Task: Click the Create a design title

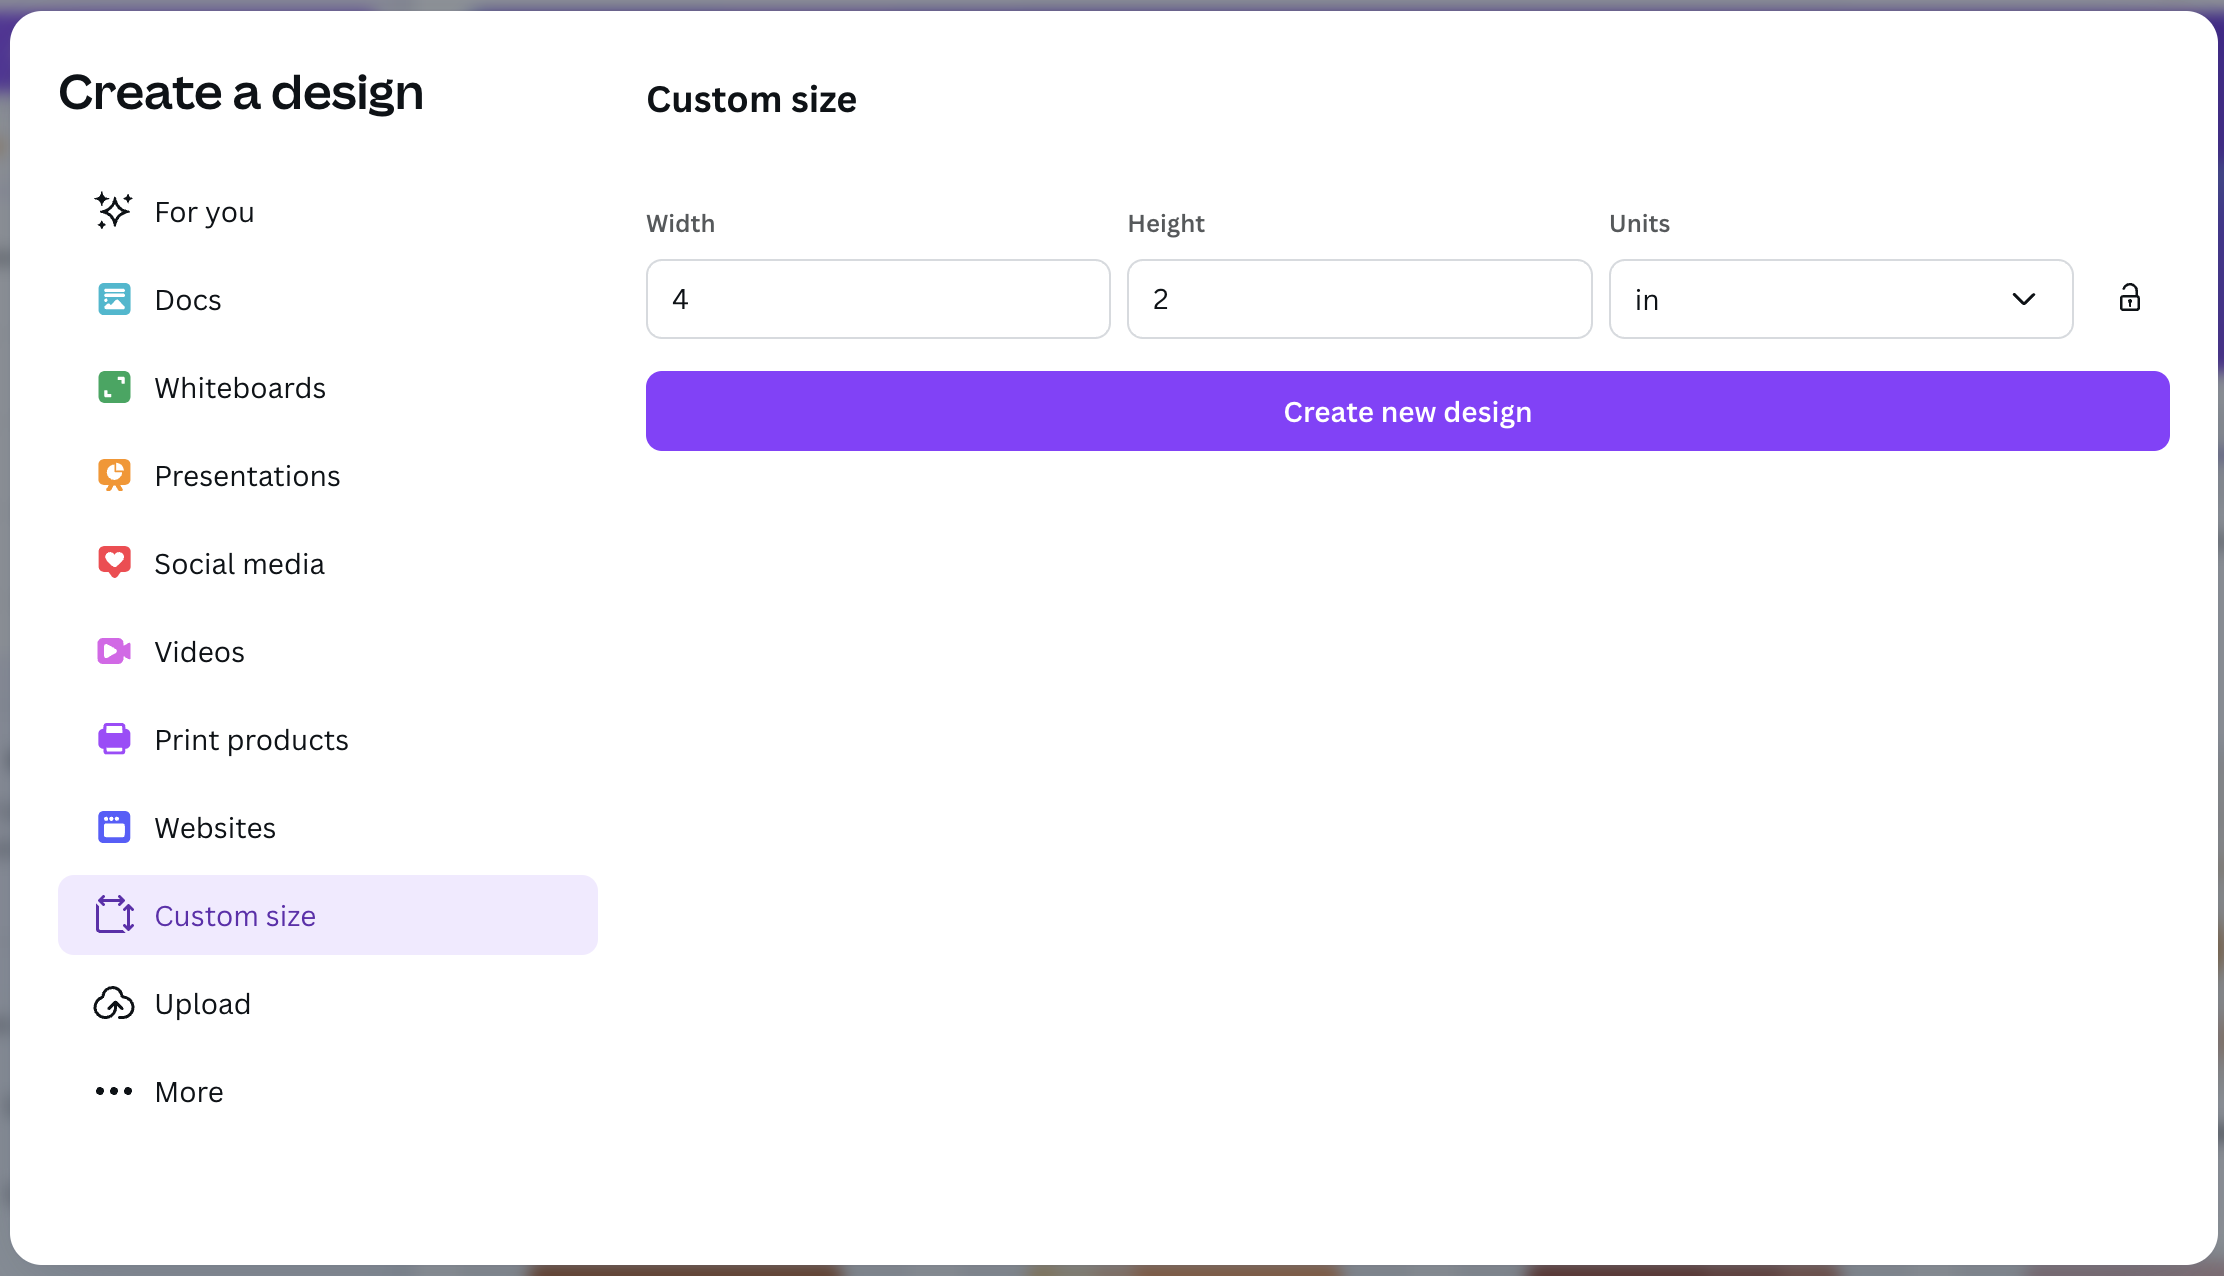Action: 241,93
